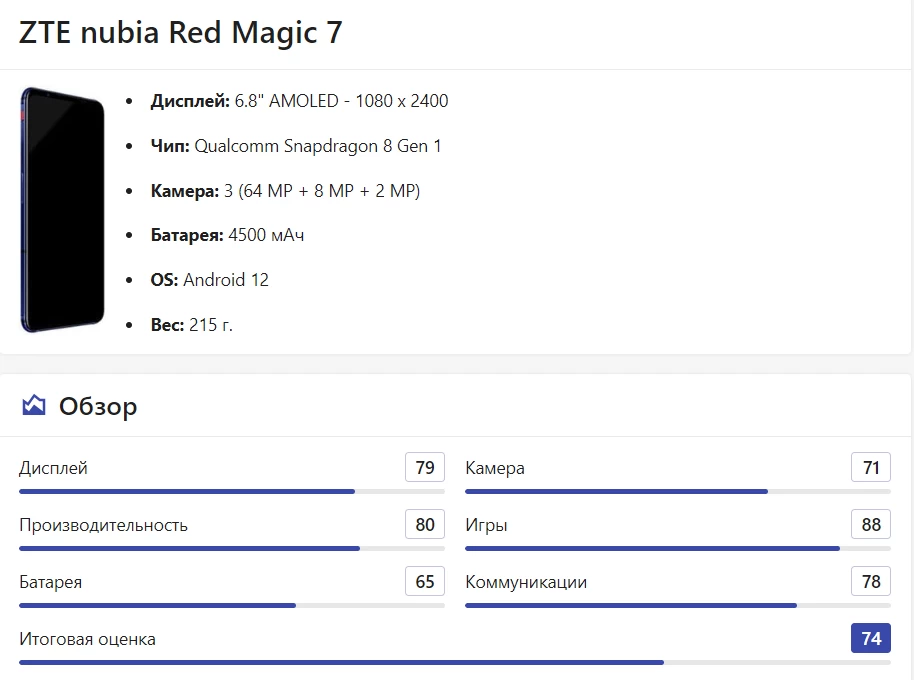Click the Обзор chart icon
This screenshot has width=914, height=680.
click(x=34, y=405)
